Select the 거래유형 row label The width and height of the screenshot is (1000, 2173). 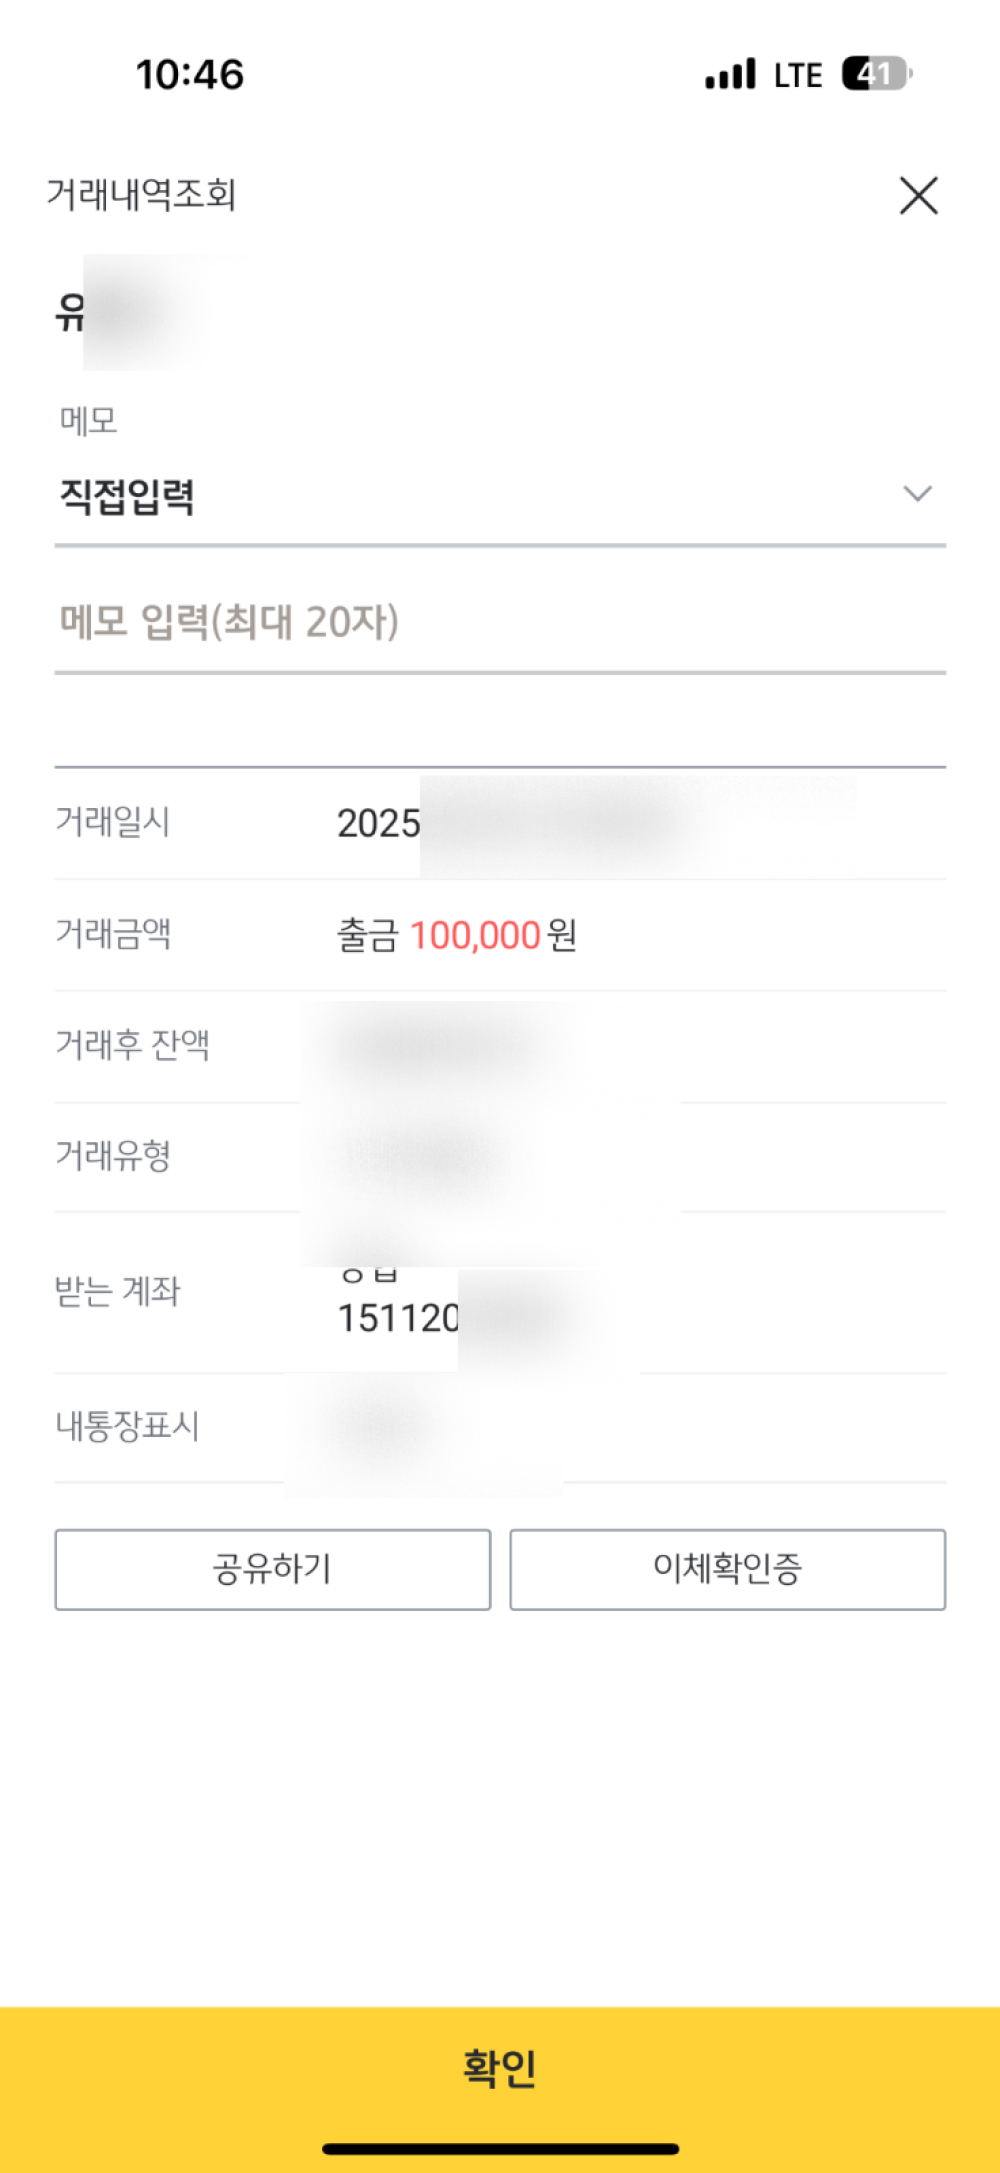tap(113, 1156)
